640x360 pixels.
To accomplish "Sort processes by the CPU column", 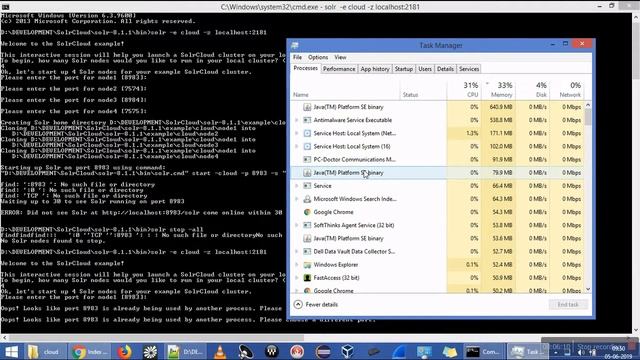I will (464, 90).
